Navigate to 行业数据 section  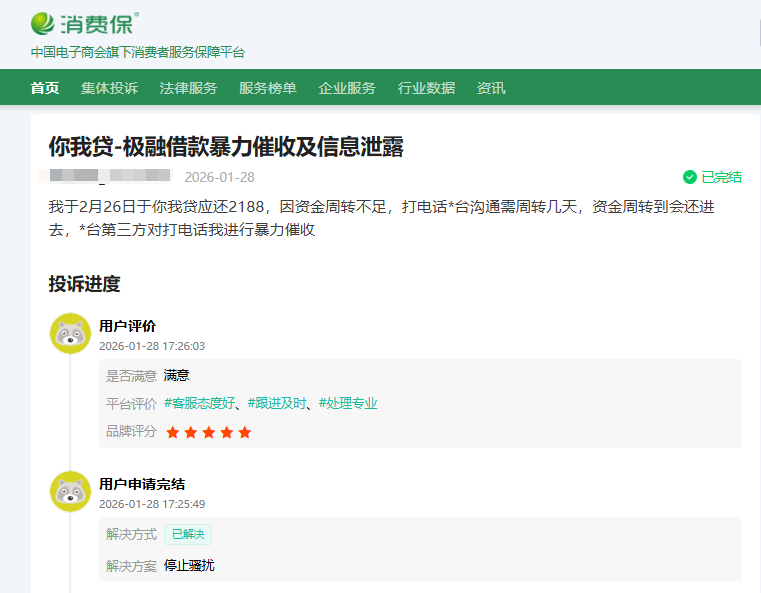[426, 88]
